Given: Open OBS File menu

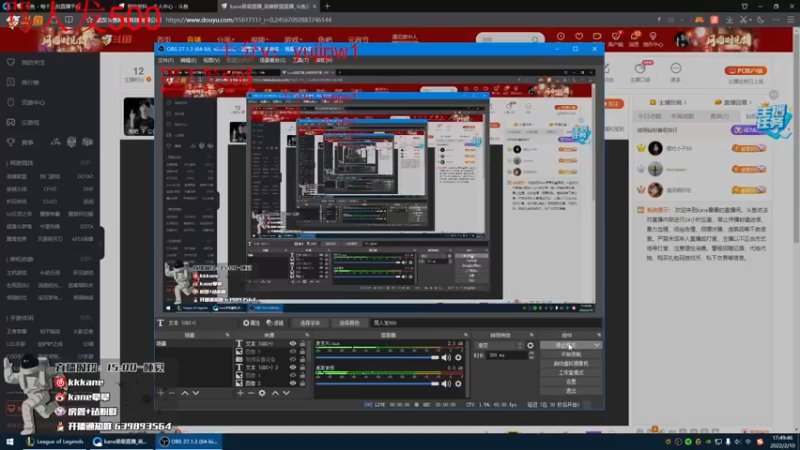Looking at the screenshot, I should click(165, 60).
